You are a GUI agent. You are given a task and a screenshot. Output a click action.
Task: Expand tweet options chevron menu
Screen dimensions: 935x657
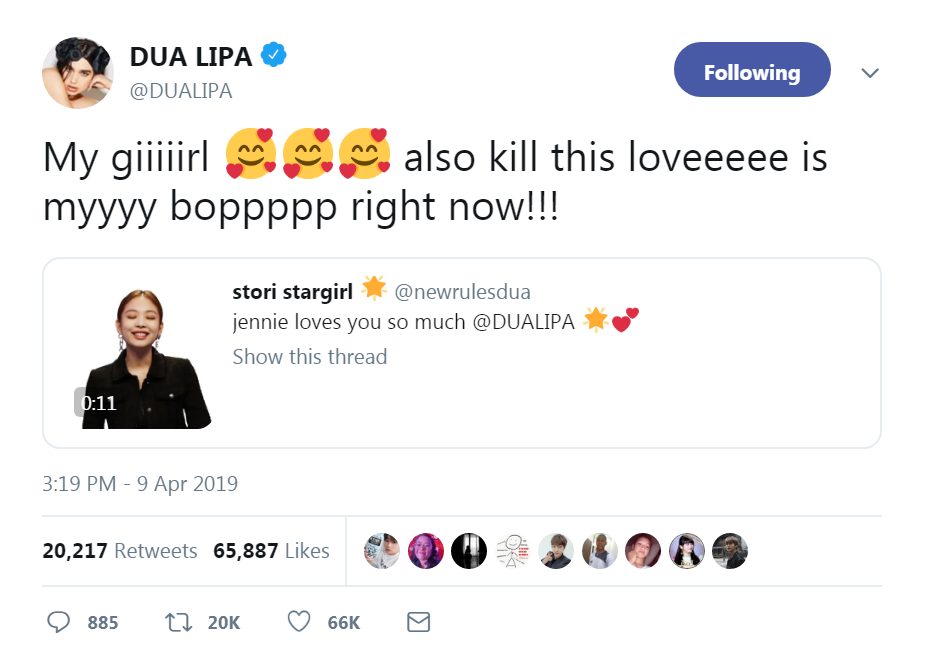(x=870, y=73)
